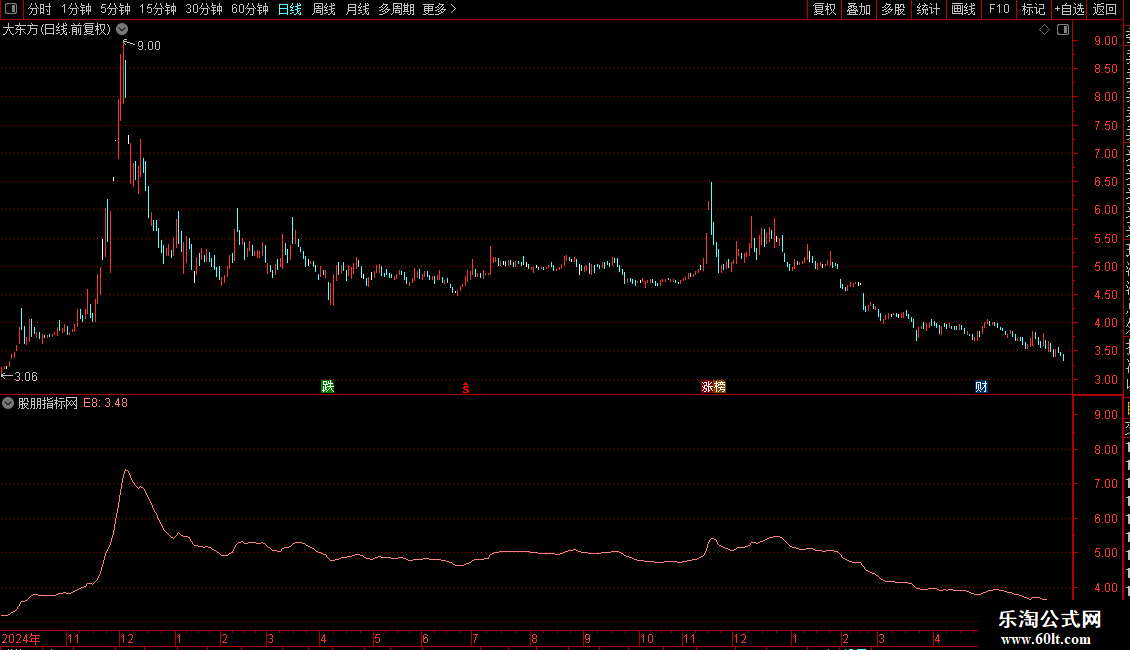
Task: Click the 涨榜 marker on chart
Action: (713, 387)
